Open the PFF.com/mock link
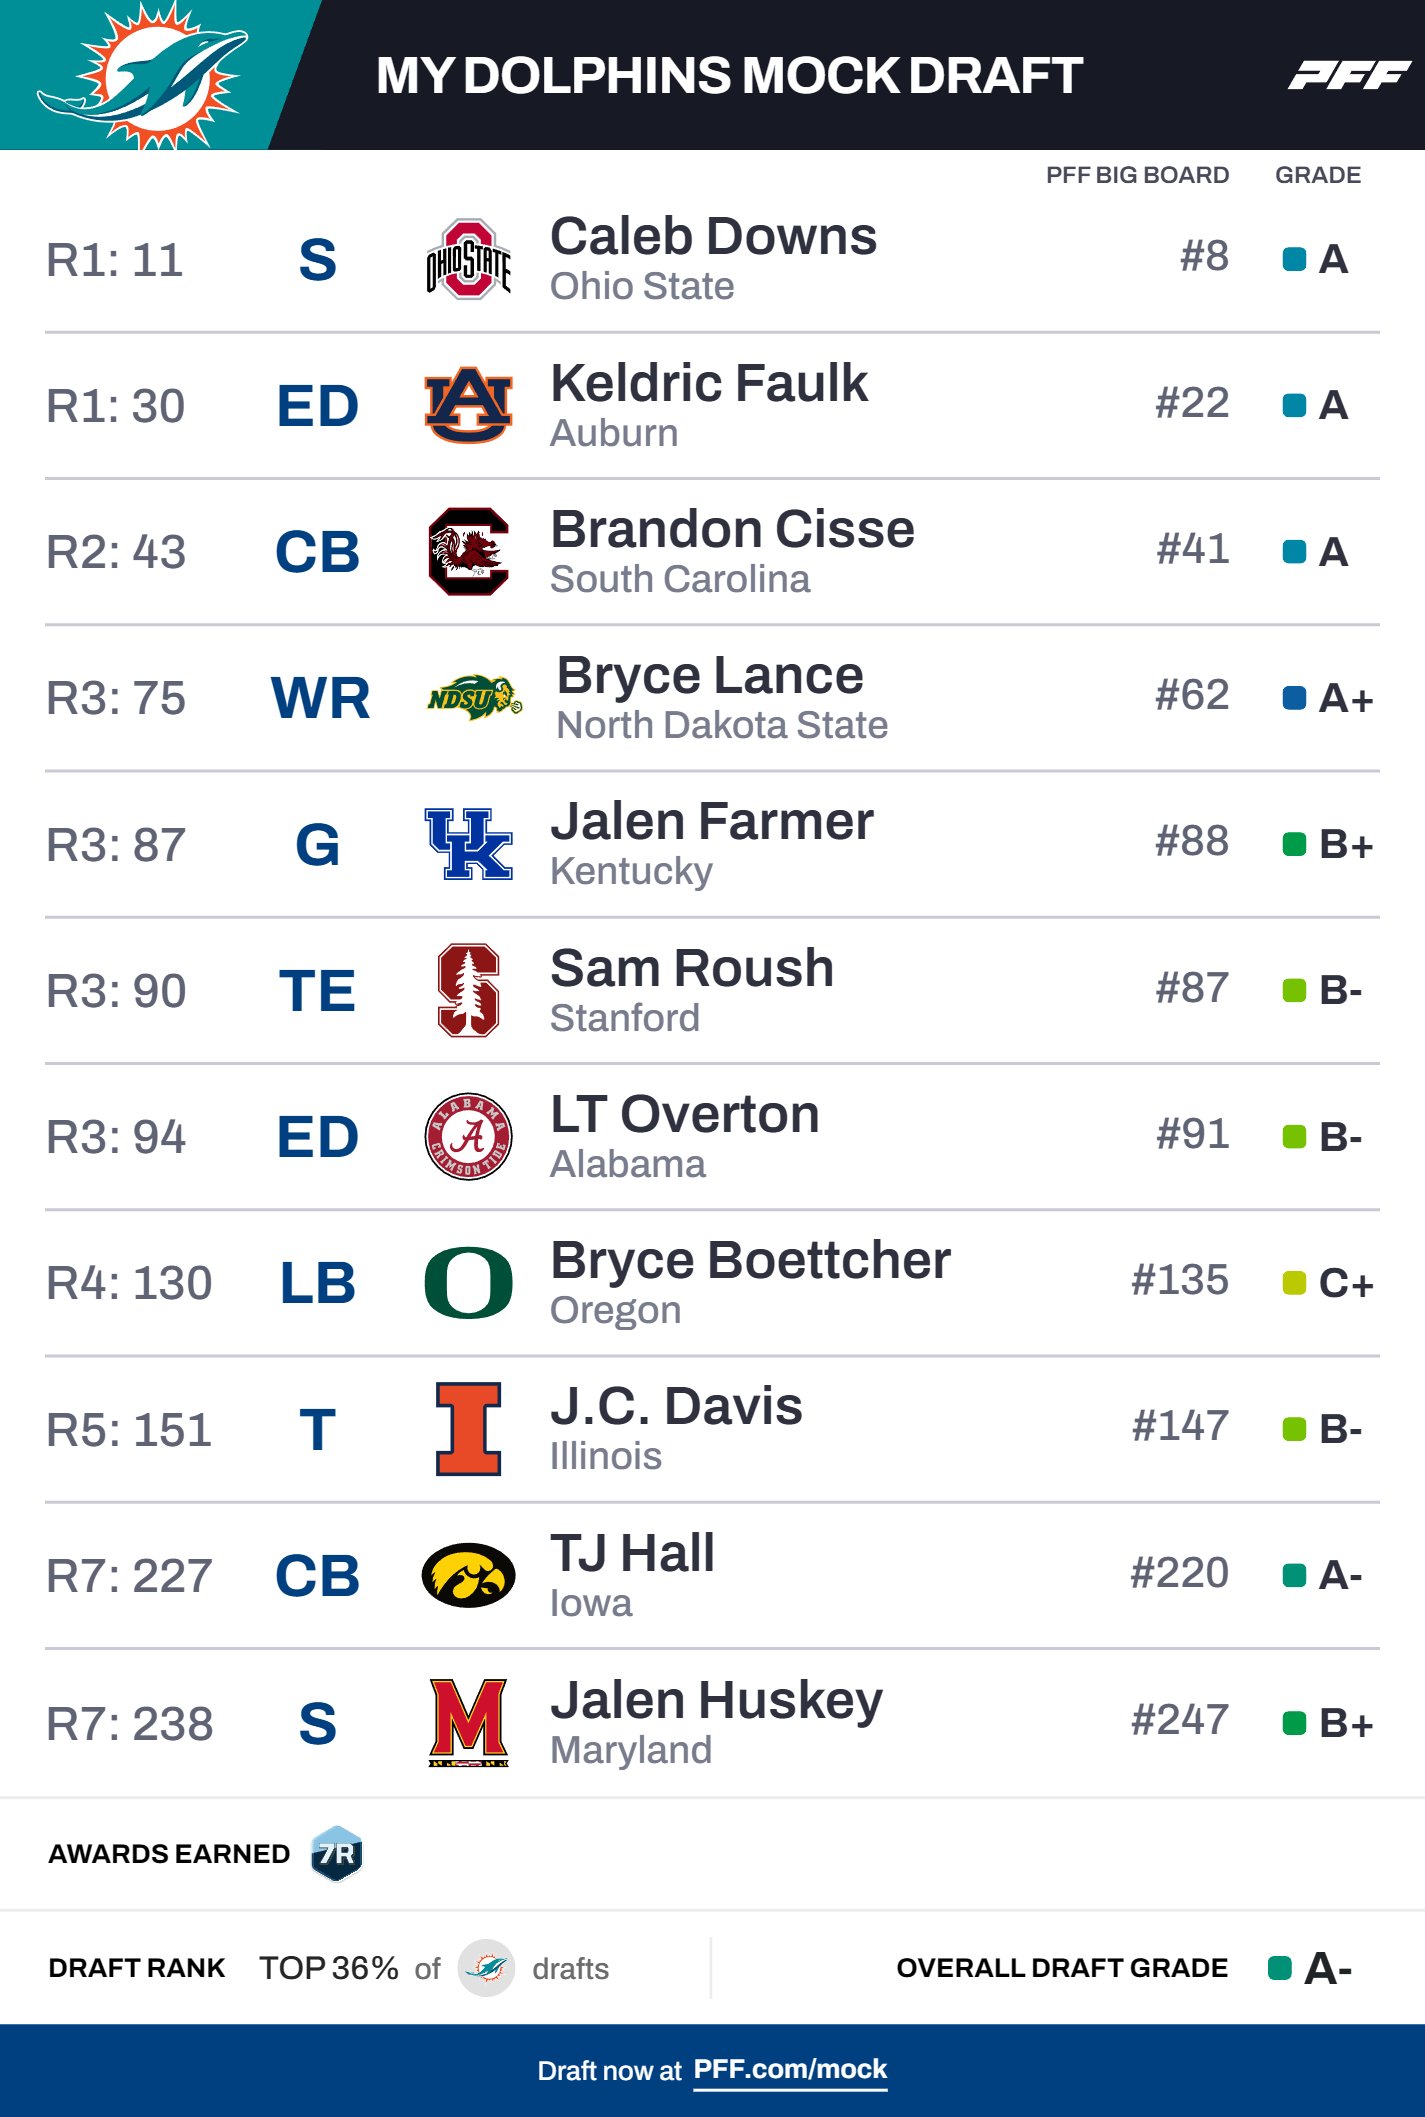The height and width of the screenshot is (2117, 1425). tap(790, 2069)
